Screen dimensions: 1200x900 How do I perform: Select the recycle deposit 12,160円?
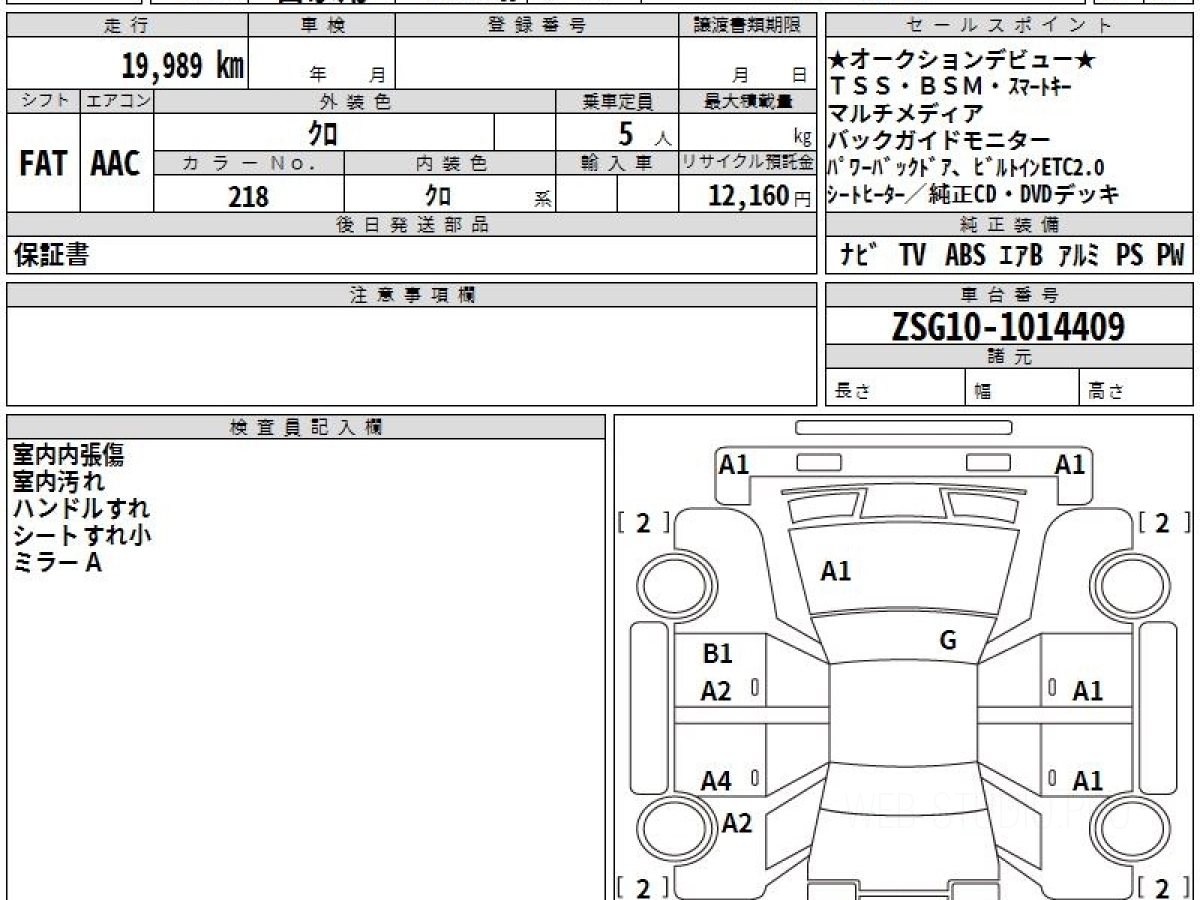pyautogui.click(x=760, y=196)
